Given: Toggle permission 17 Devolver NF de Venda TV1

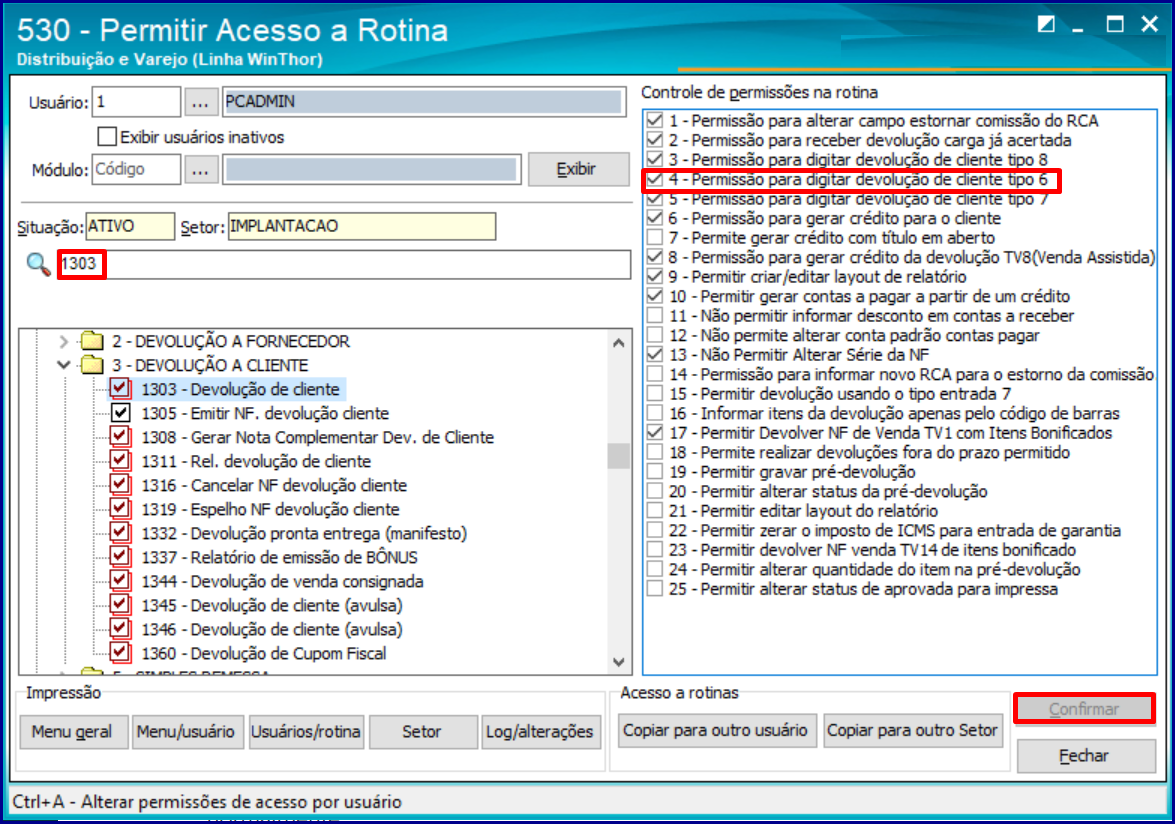Looking at the screenshot, I should (x=655, y=432).
